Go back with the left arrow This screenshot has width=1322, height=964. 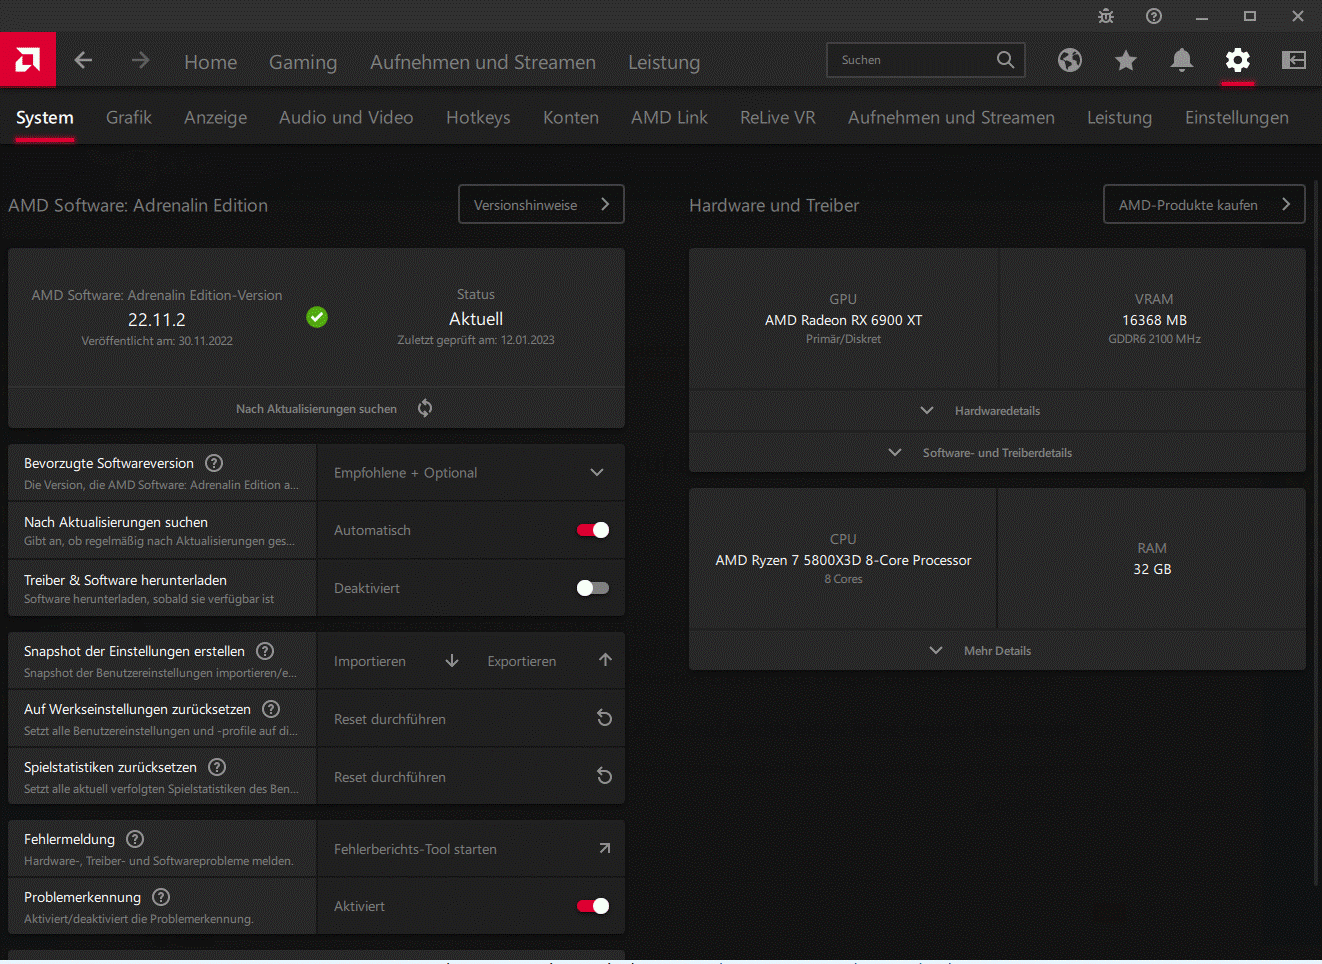(x=83, y=61)
